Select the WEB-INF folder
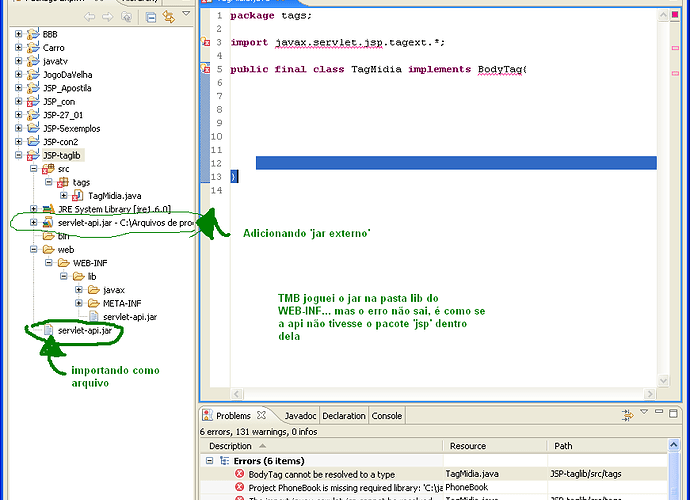Viewport: 690px width, 500px height. 90,263
